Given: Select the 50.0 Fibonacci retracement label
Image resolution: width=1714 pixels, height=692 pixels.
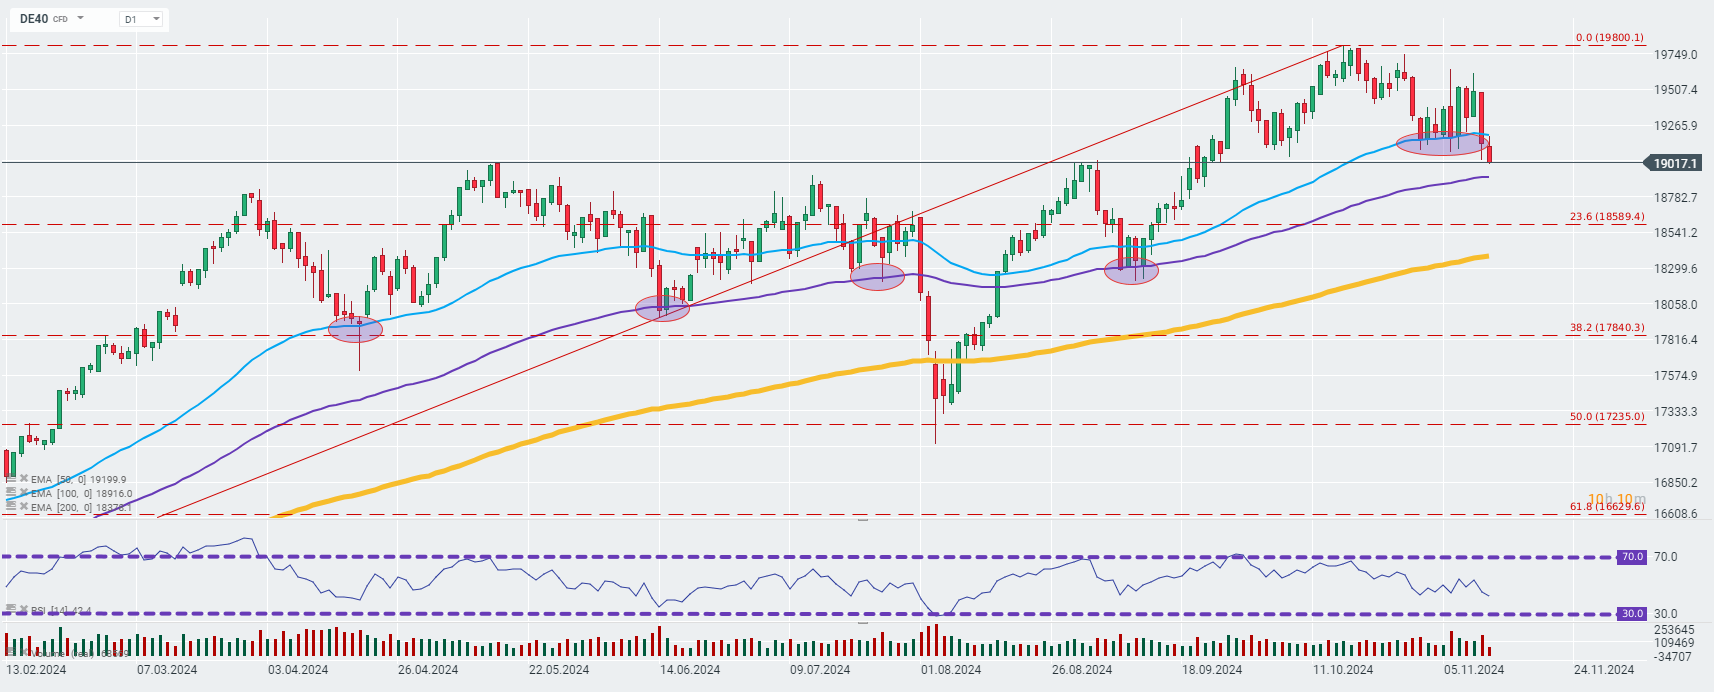Looking at the screenshot, I should point(1607,416).
